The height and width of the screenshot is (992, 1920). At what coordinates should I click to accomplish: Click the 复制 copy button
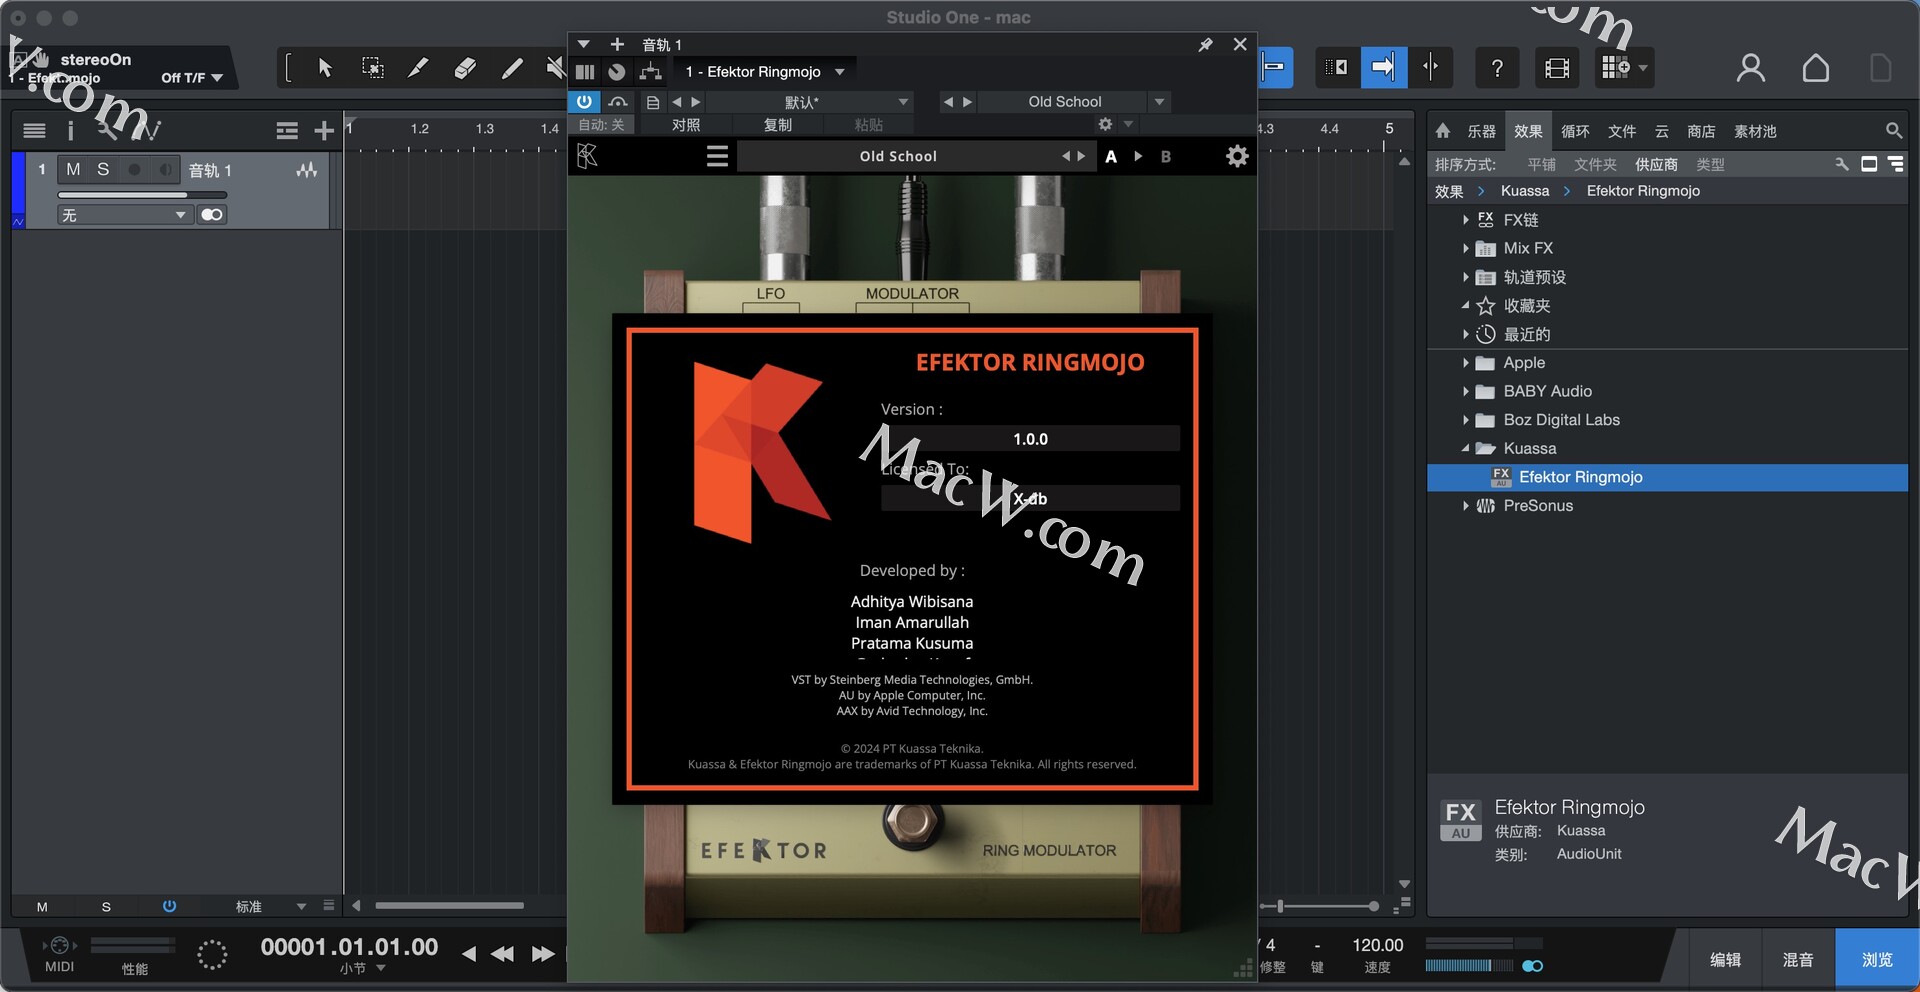click(778, 125)
